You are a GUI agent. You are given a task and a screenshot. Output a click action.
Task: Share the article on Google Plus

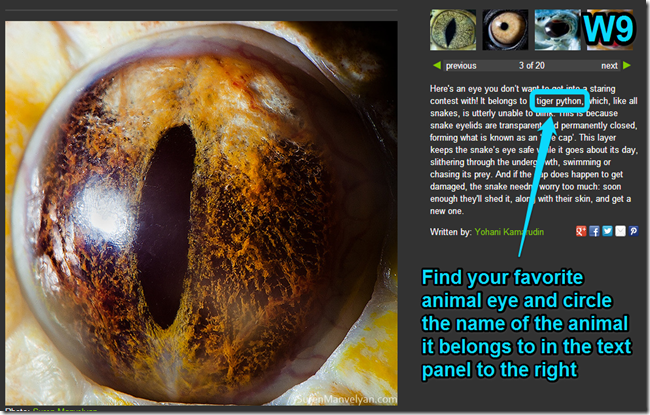[x=581, y=231]
